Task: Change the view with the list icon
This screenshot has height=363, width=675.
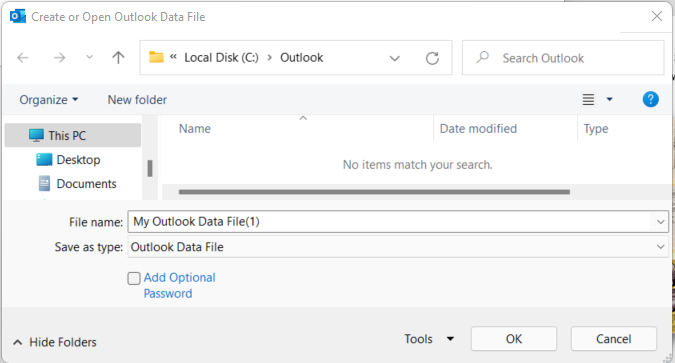Action: (x=588, y=99)
